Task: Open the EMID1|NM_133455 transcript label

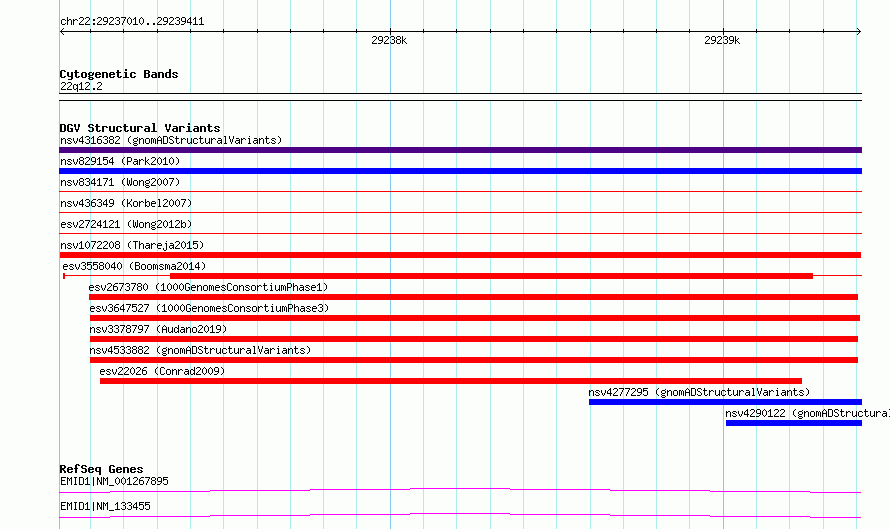Action: [105, 506]
